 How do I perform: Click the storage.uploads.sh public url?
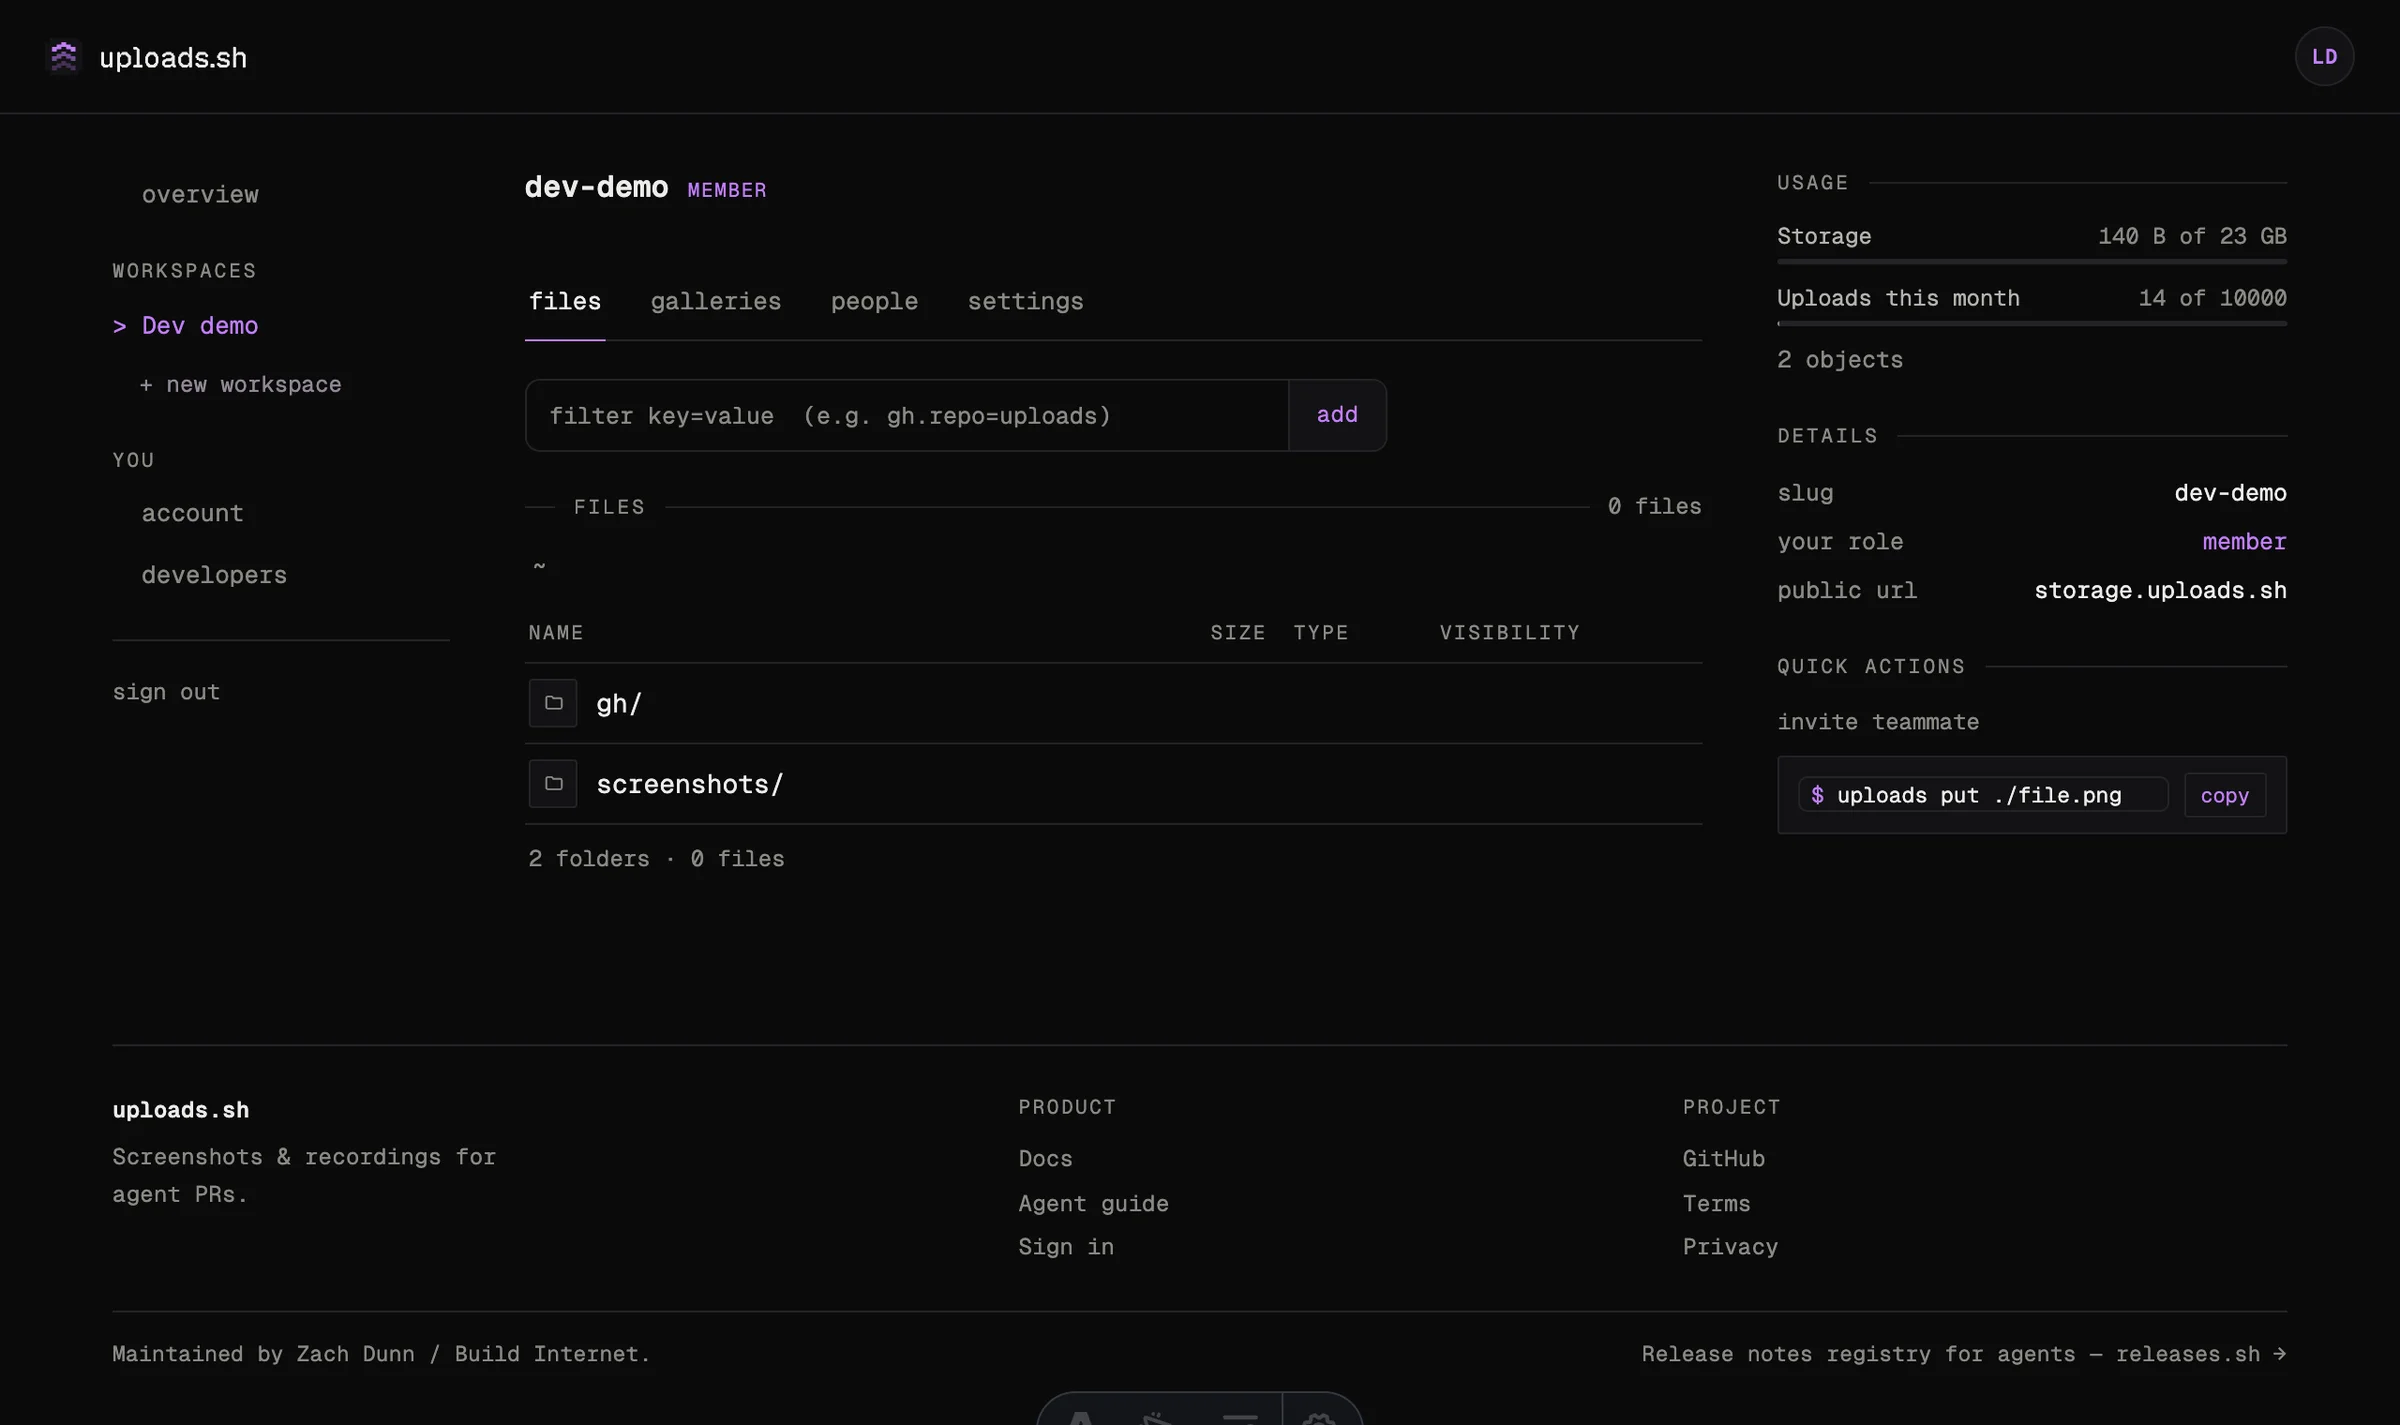[2160, 590]
